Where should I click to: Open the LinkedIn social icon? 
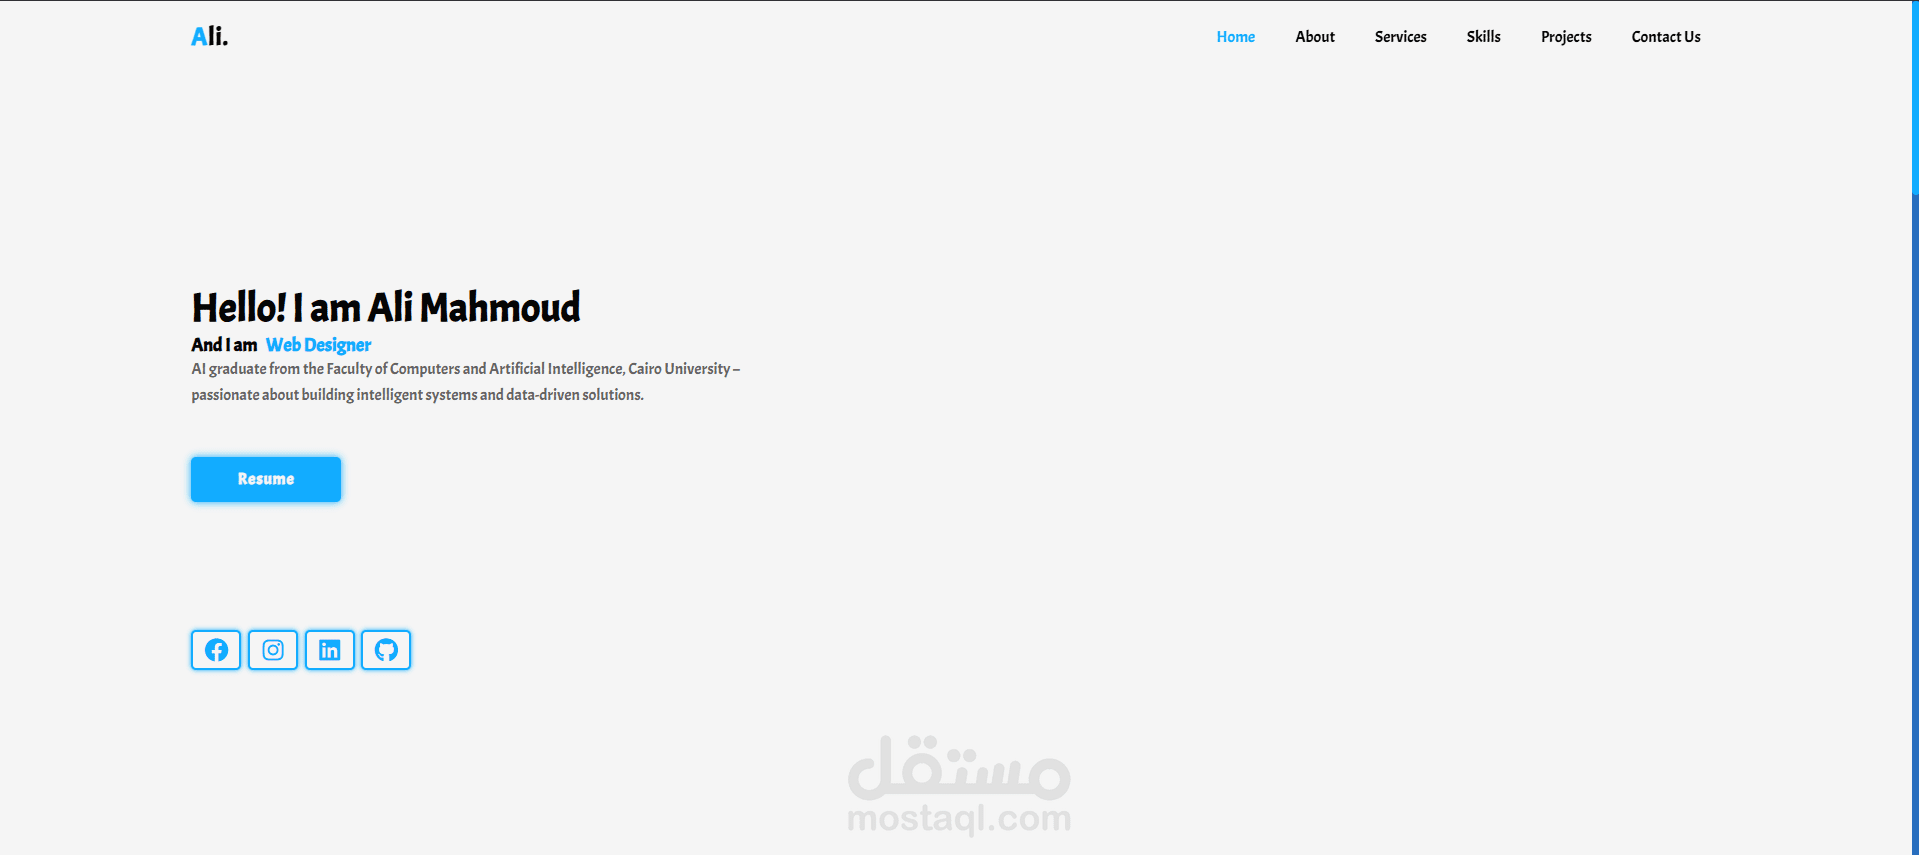[x=330, y=650]
